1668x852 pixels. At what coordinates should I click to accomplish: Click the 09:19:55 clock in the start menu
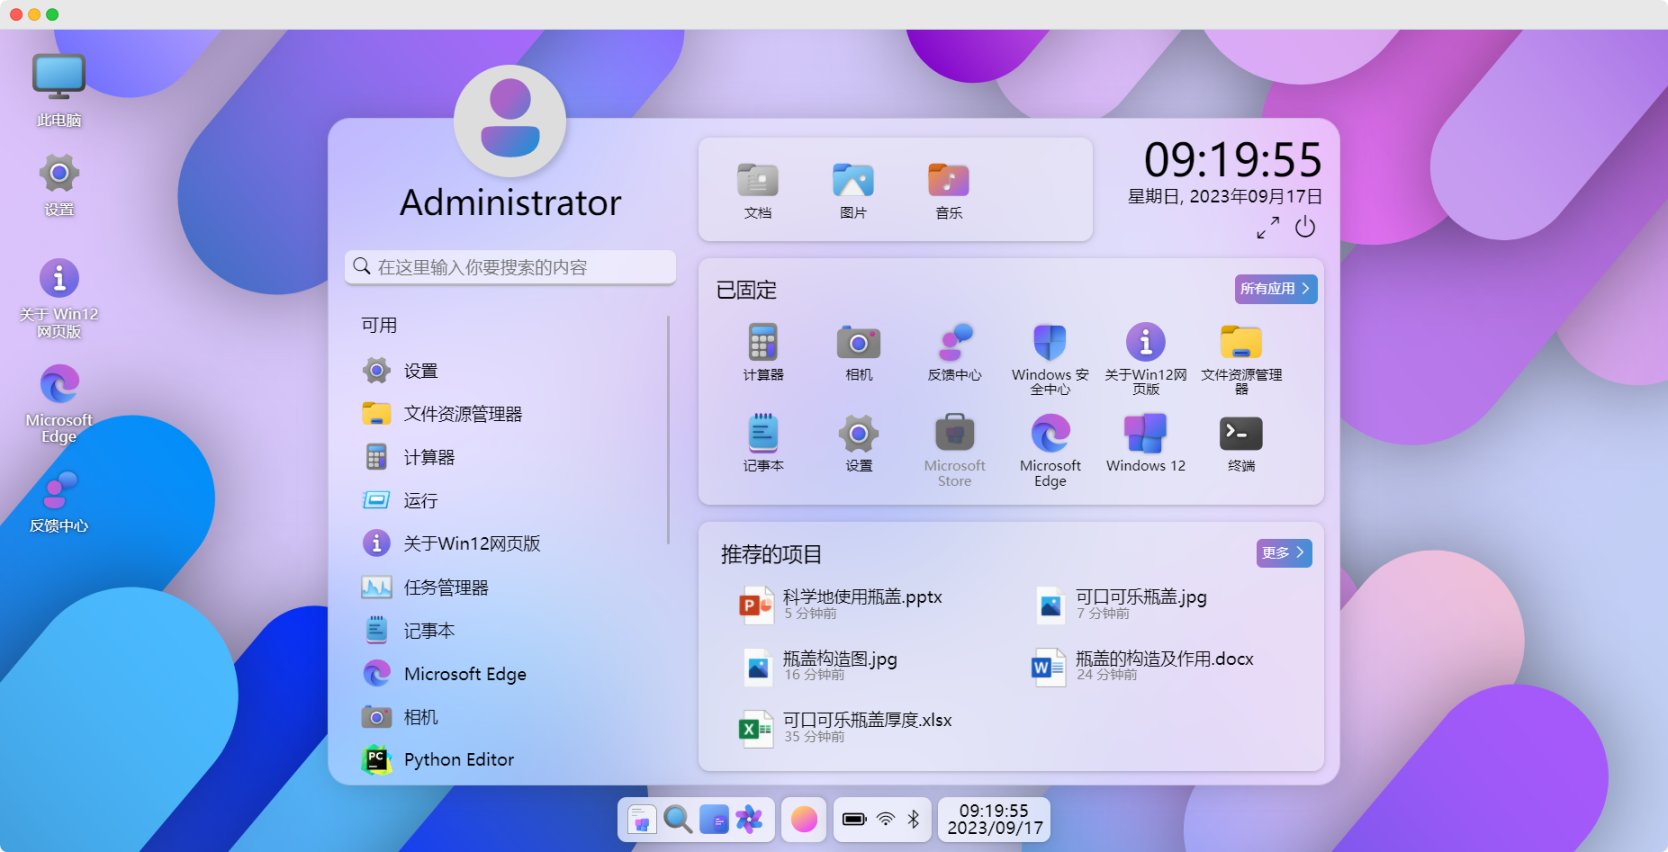[1233, 160]
